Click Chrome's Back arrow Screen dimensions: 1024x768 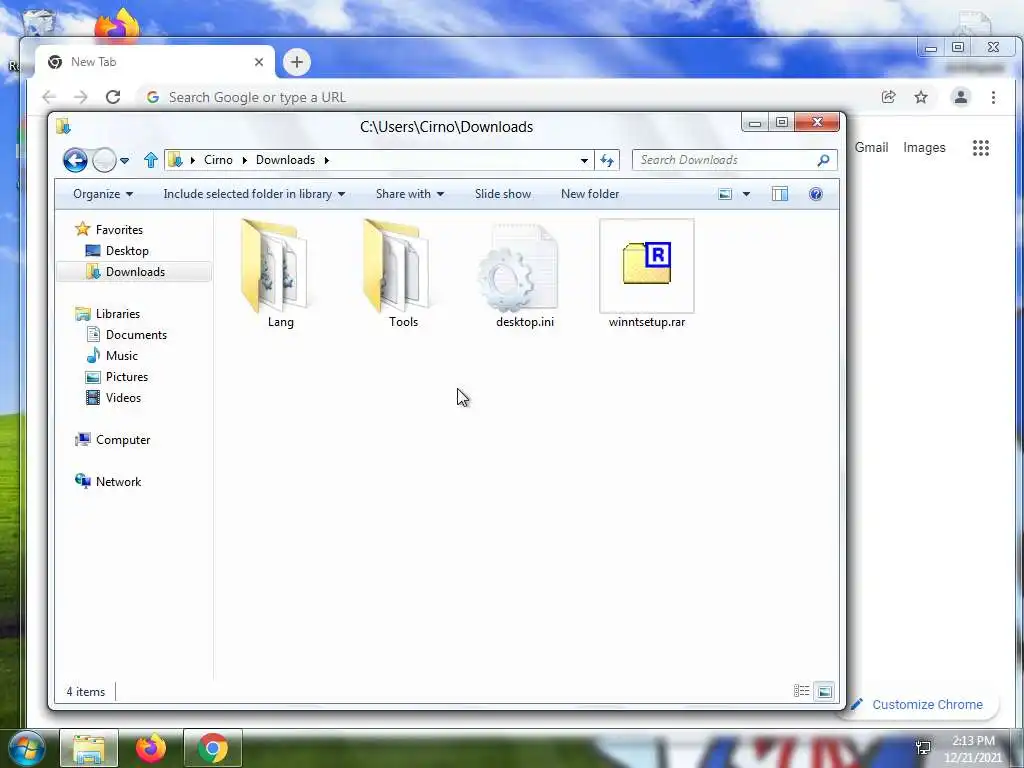point(49,97)
